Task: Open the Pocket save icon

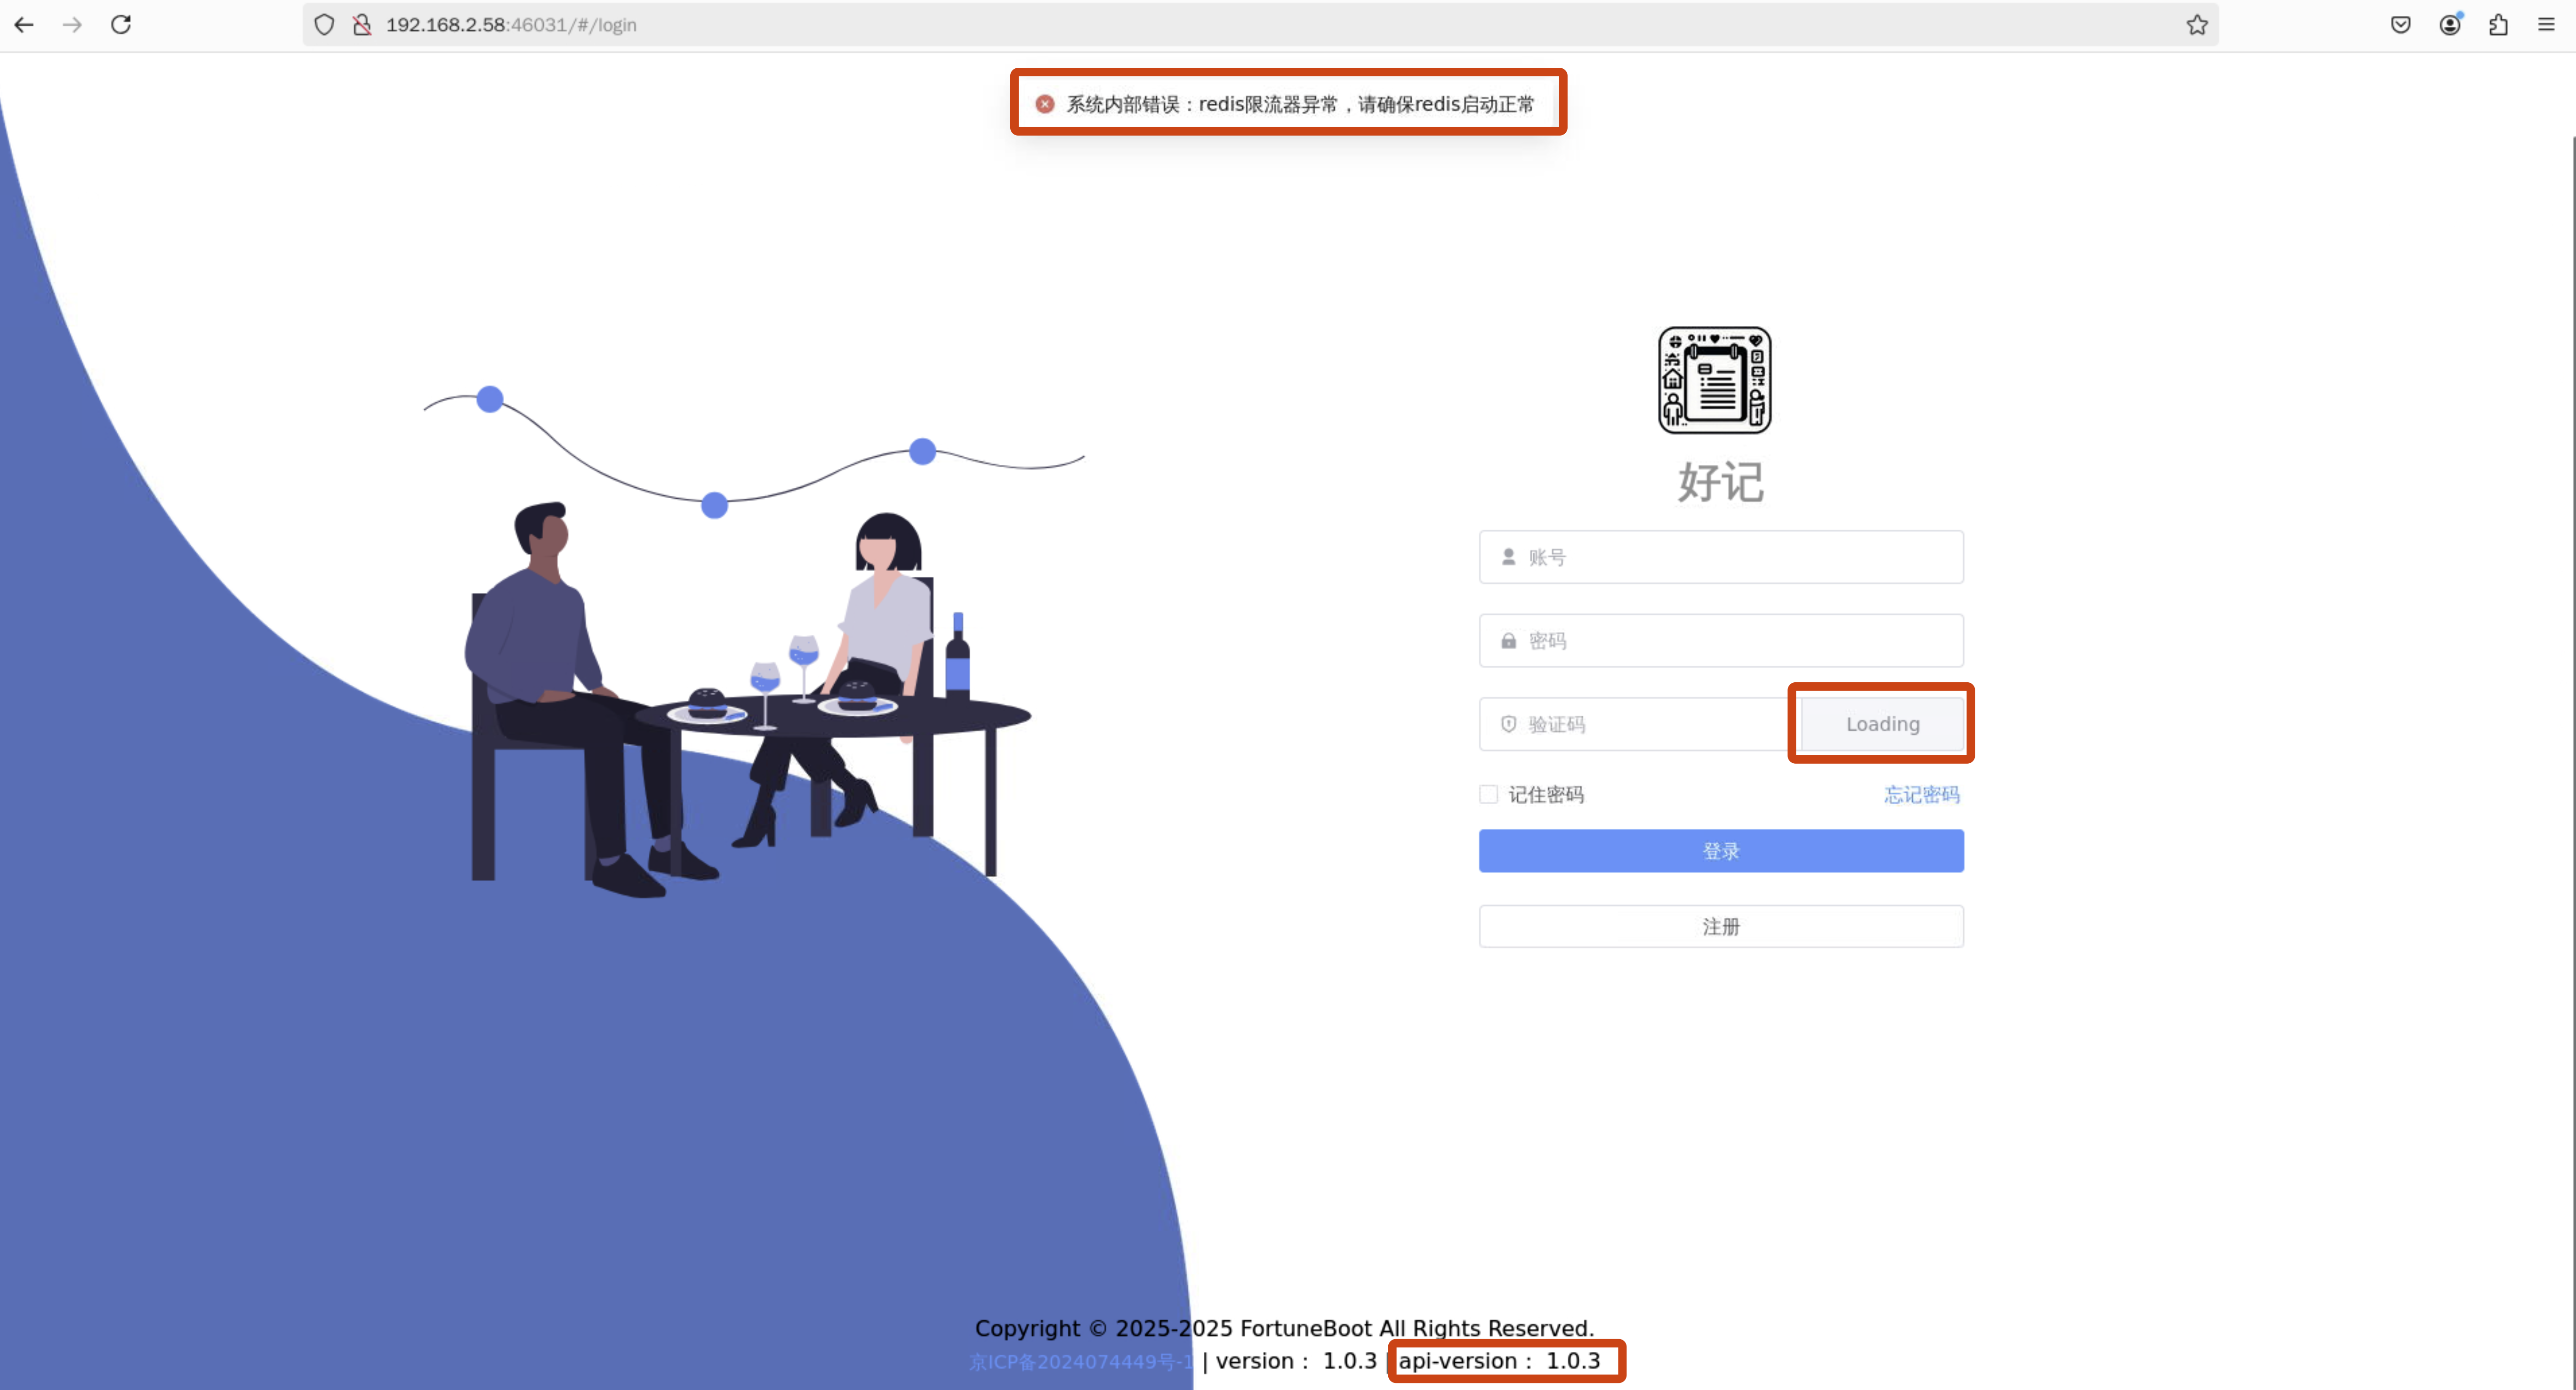Action: click(2400, 25)
